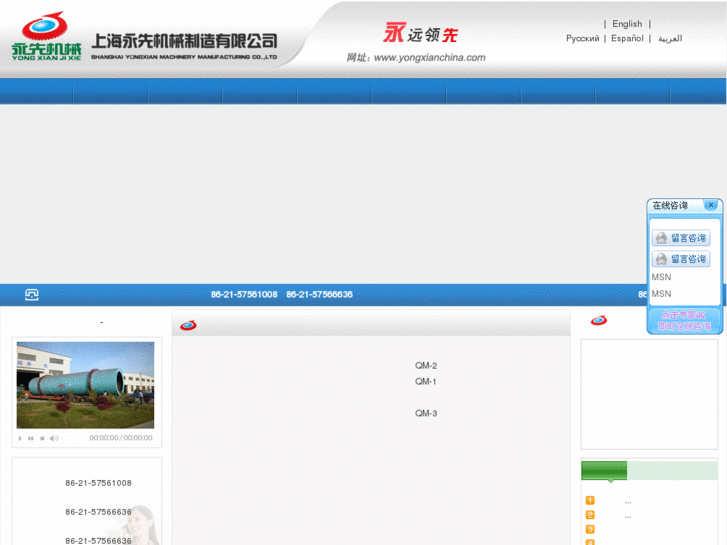The height and width of the screenshot is (545, 727).
Task: Play the rotary dryer video
Action: (20, 438)
